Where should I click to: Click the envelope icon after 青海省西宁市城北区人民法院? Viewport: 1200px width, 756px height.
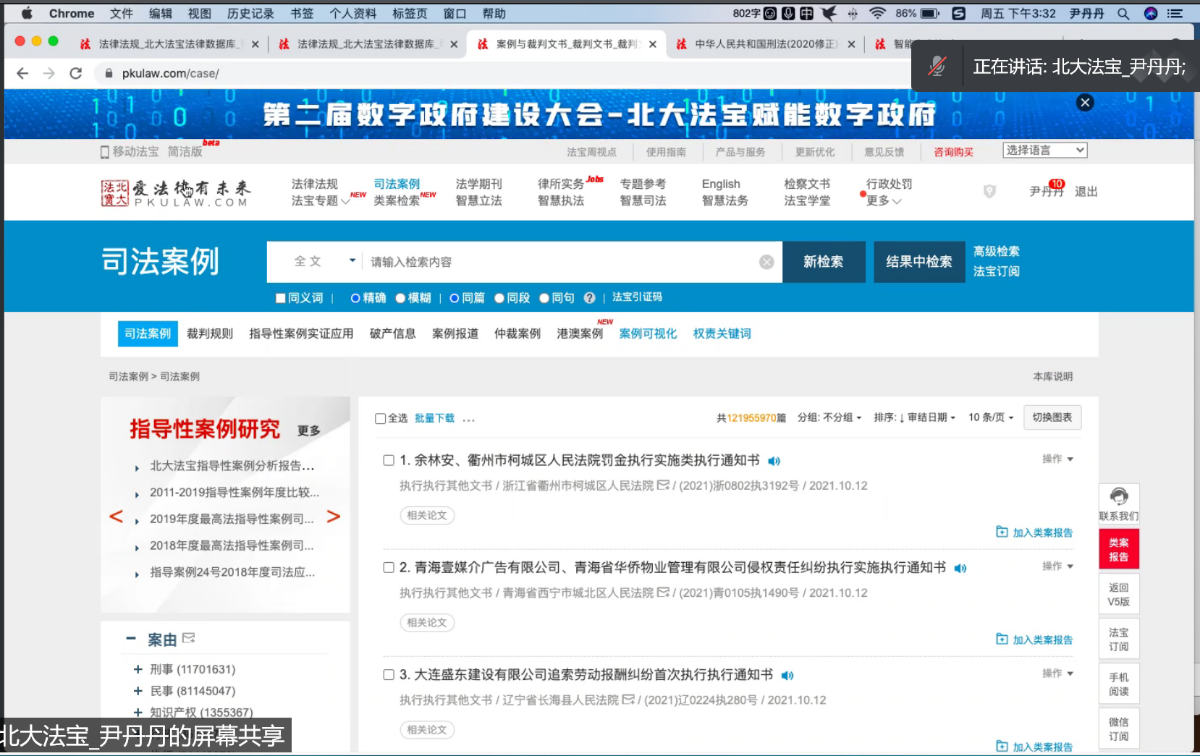[x=663, y=592]
